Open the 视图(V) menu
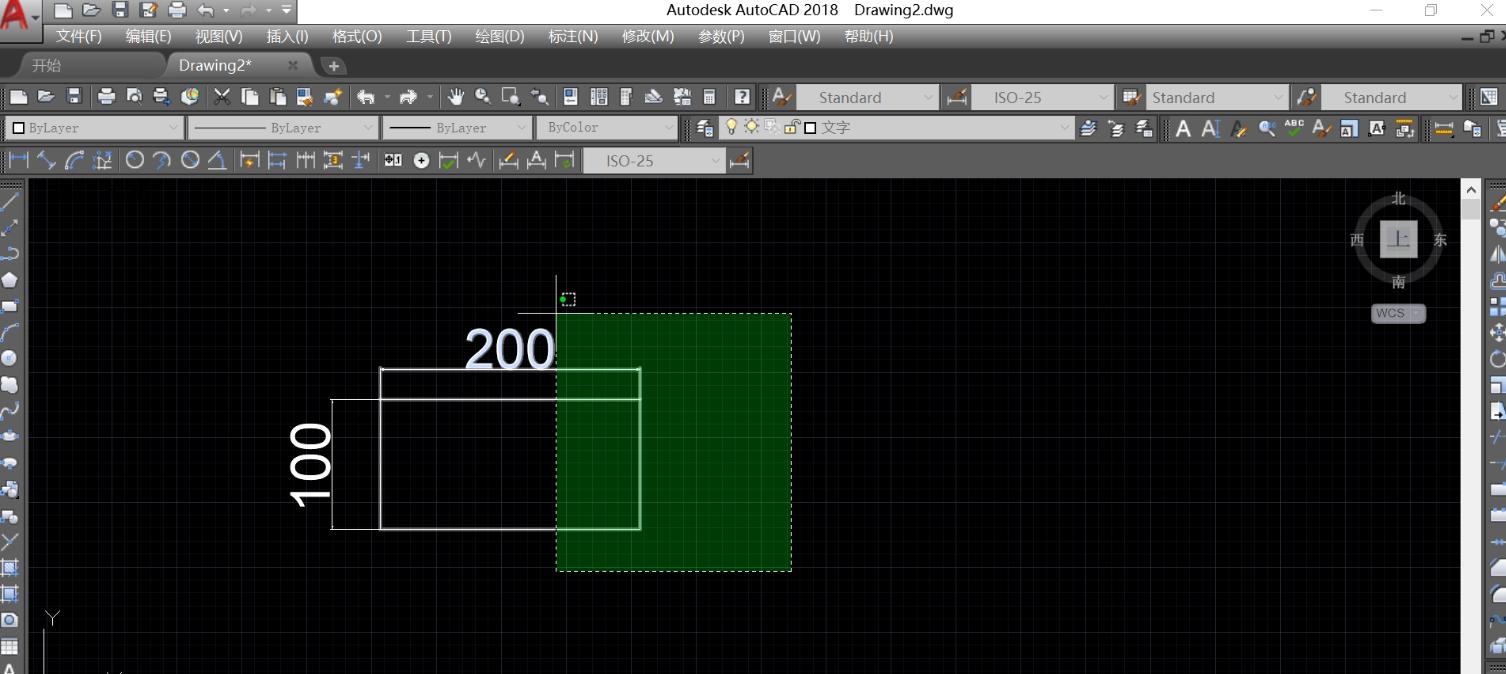The image size is (1506, 674). 219,36
